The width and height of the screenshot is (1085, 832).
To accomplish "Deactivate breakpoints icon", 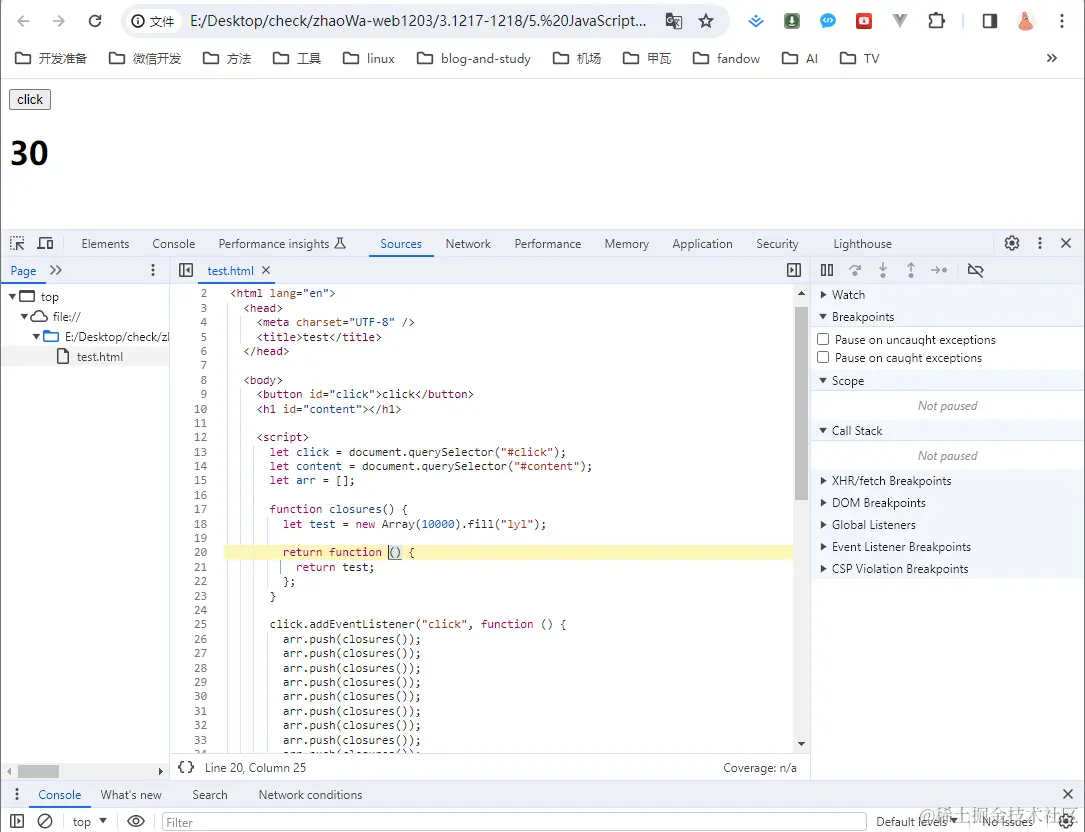I will click(975, 270).
